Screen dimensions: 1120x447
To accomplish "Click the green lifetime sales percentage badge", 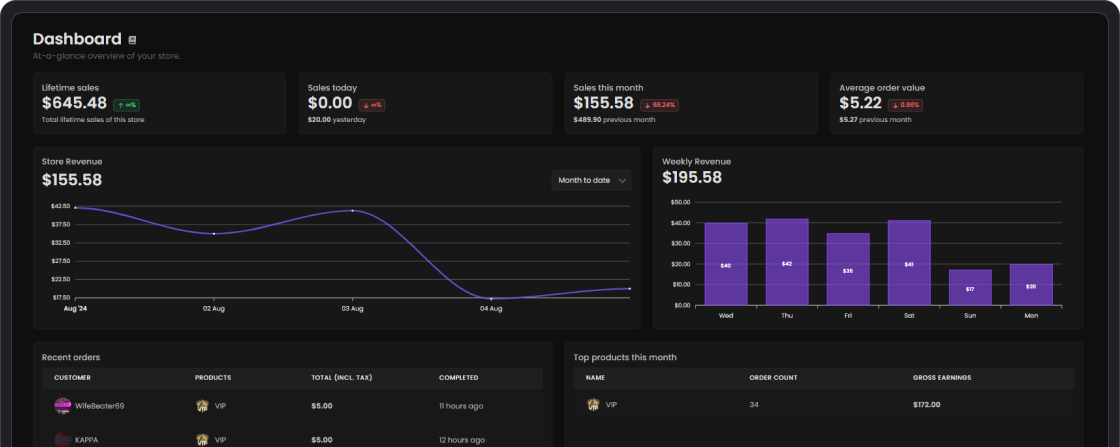I will (126, 105).
